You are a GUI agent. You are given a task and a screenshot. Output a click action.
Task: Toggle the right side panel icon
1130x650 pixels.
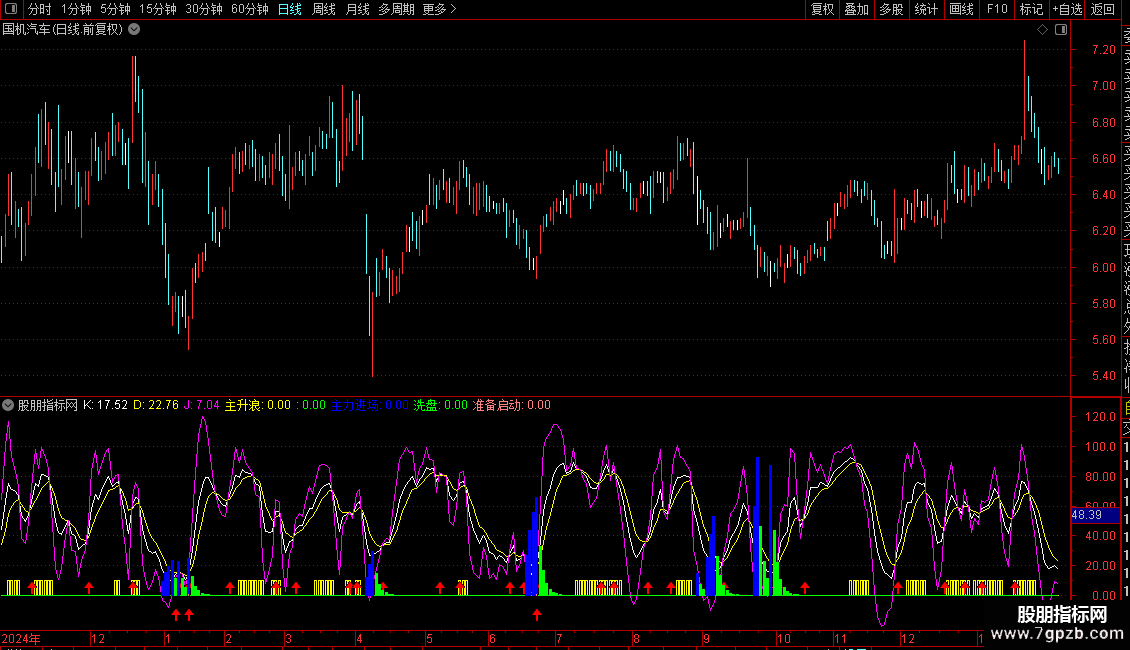point(1061,30)
